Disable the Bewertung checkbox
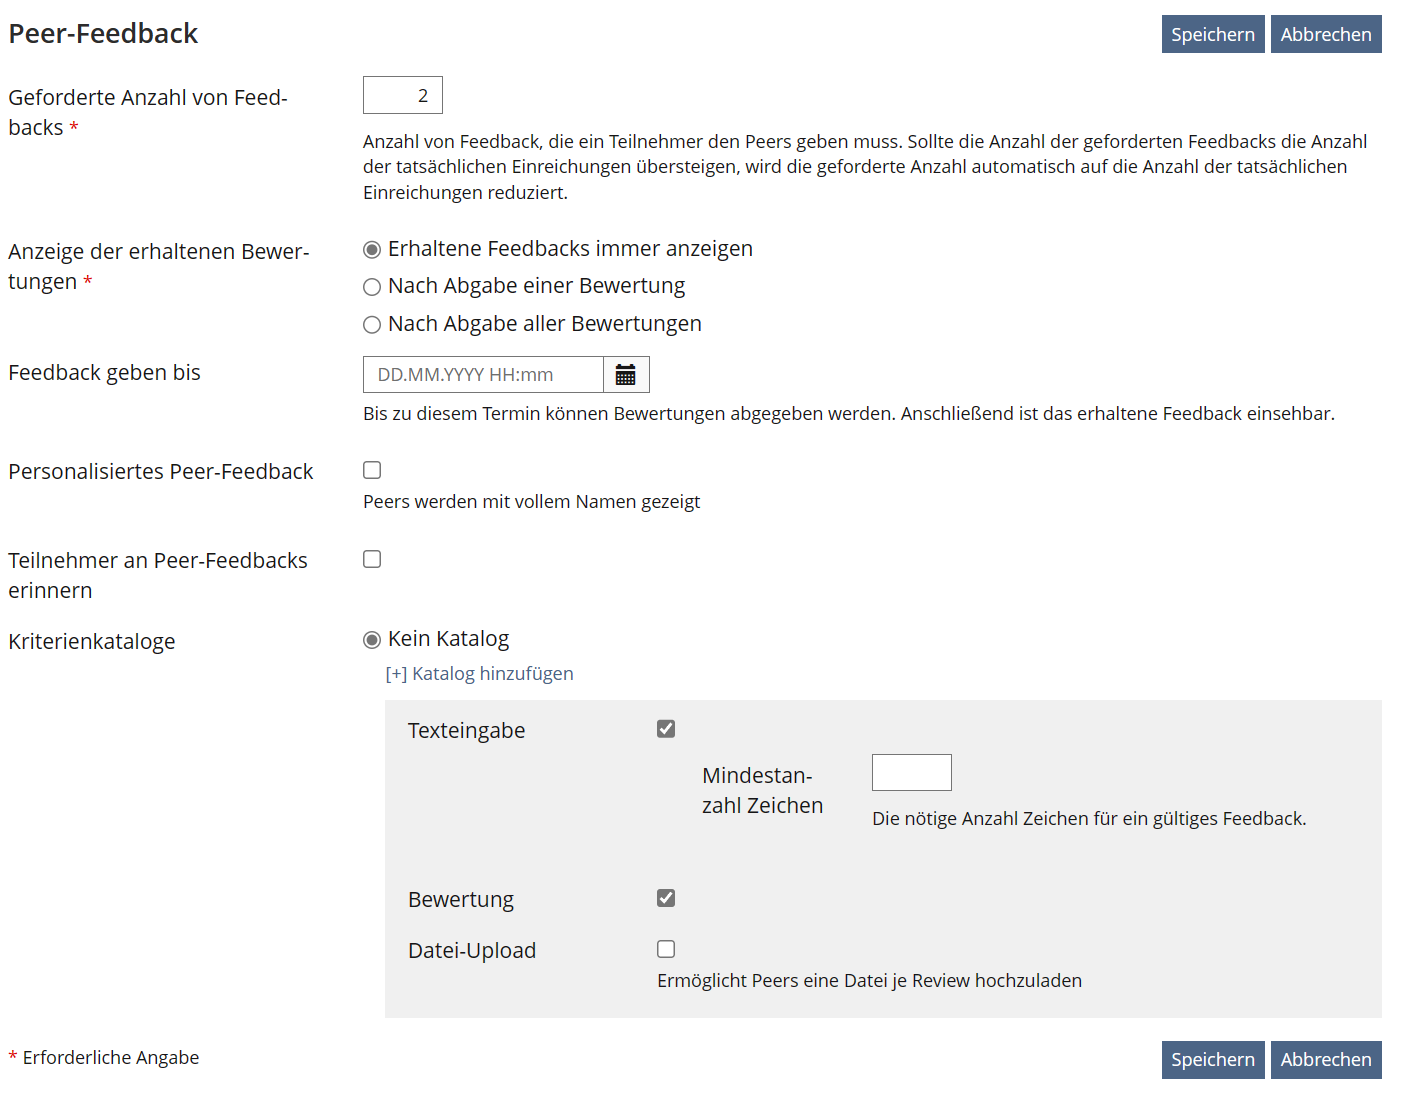 pyautogui.click(x=666, y=898)
